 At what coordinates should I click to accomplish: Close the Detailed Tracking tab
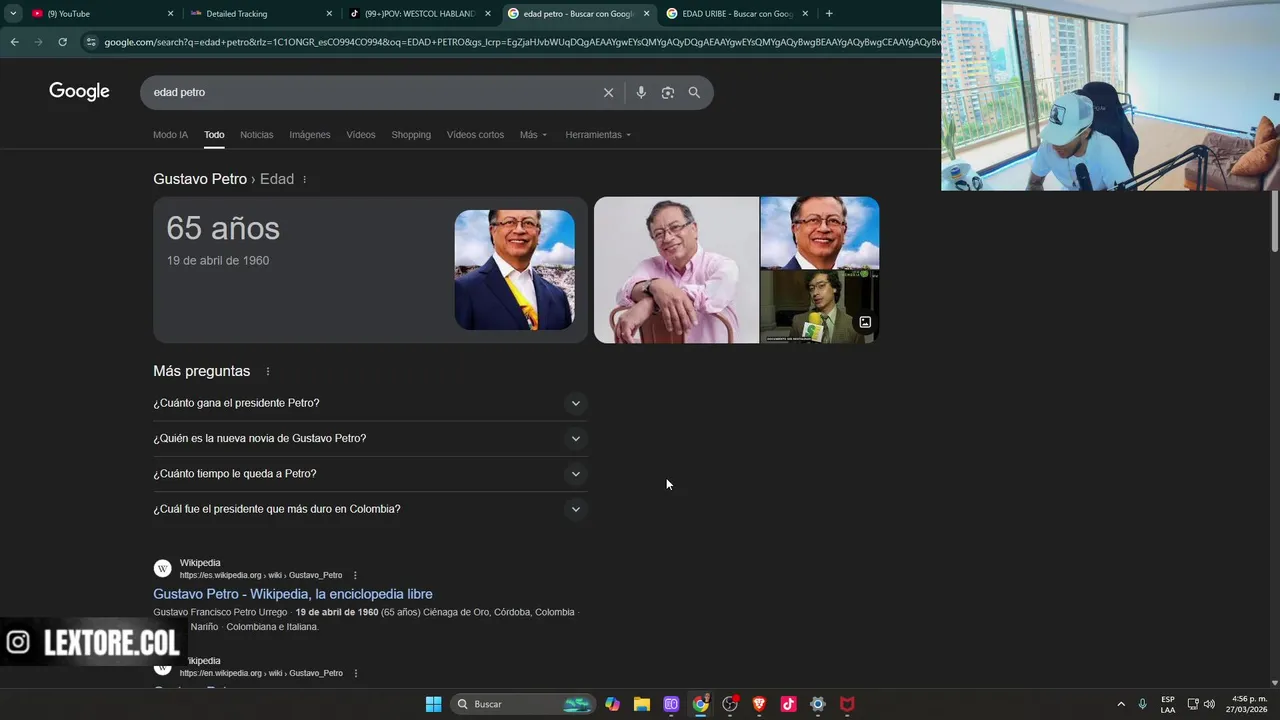pyautogui.click(x=329, y=14)
